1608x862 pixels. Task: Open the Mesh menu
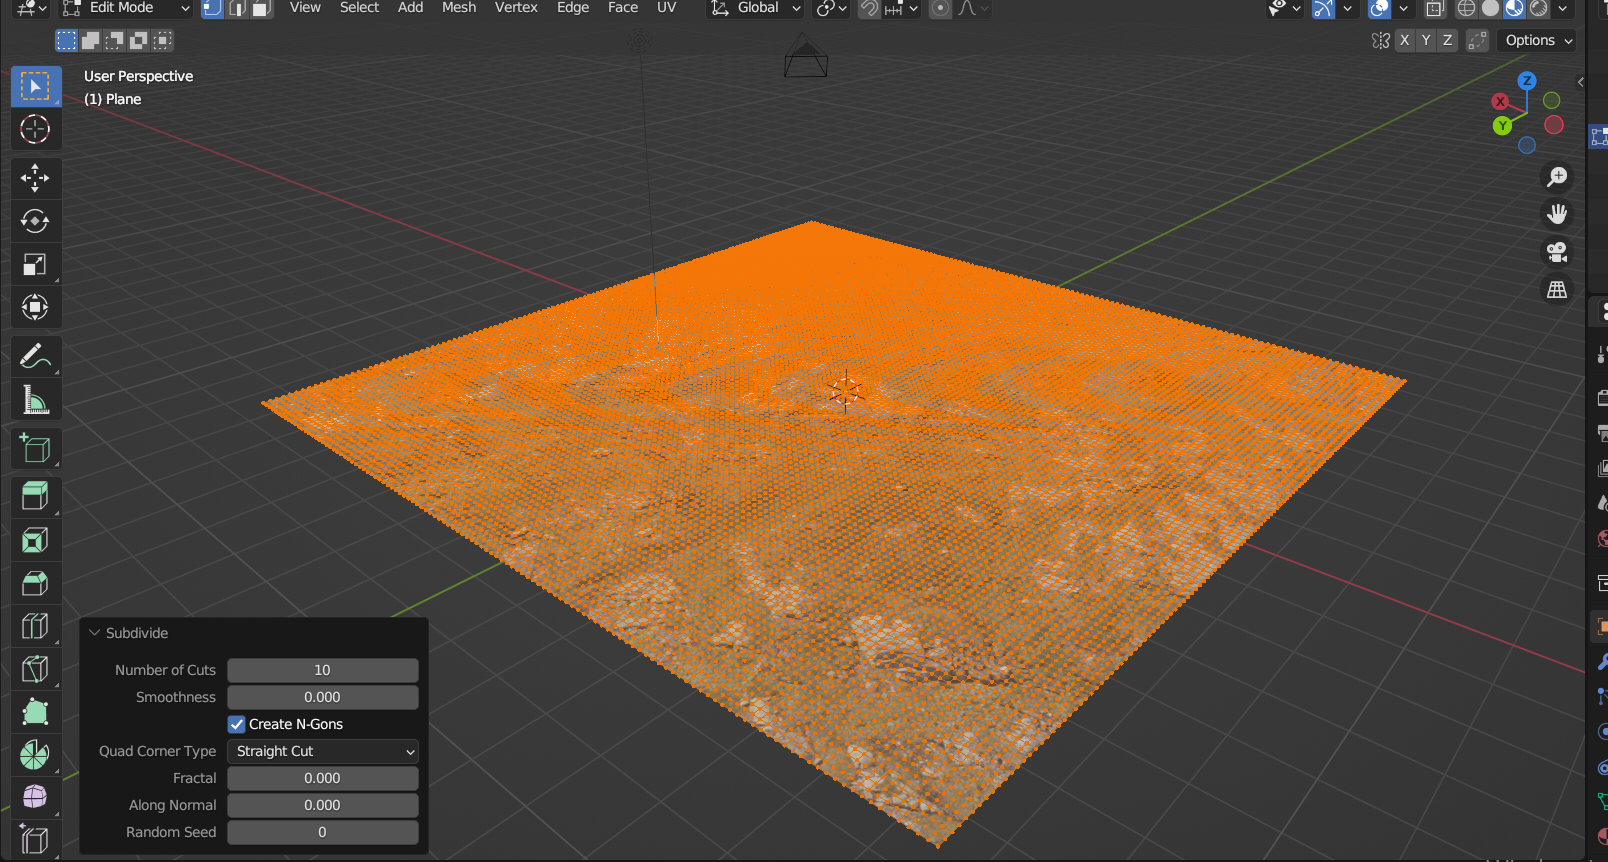pos(459,8)
